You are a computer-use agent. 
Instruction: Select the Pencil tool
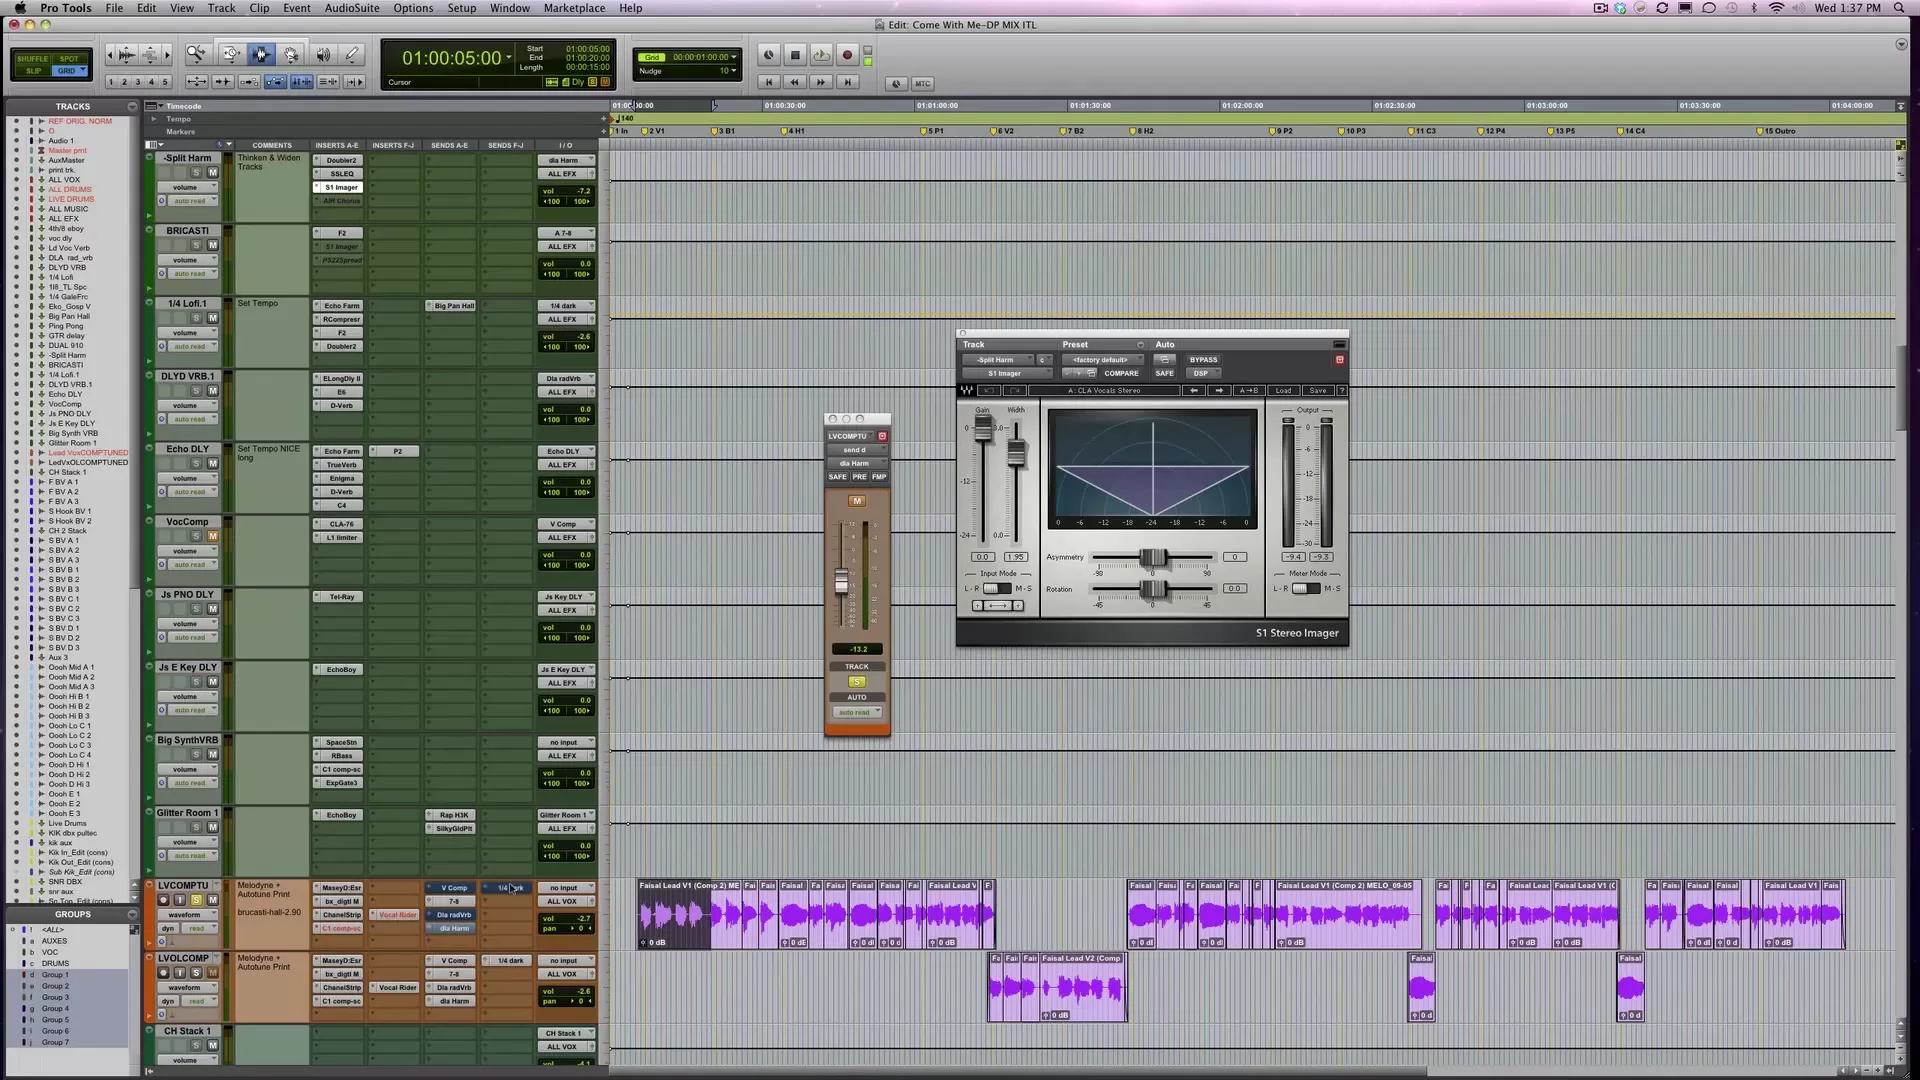pos(352,55)
